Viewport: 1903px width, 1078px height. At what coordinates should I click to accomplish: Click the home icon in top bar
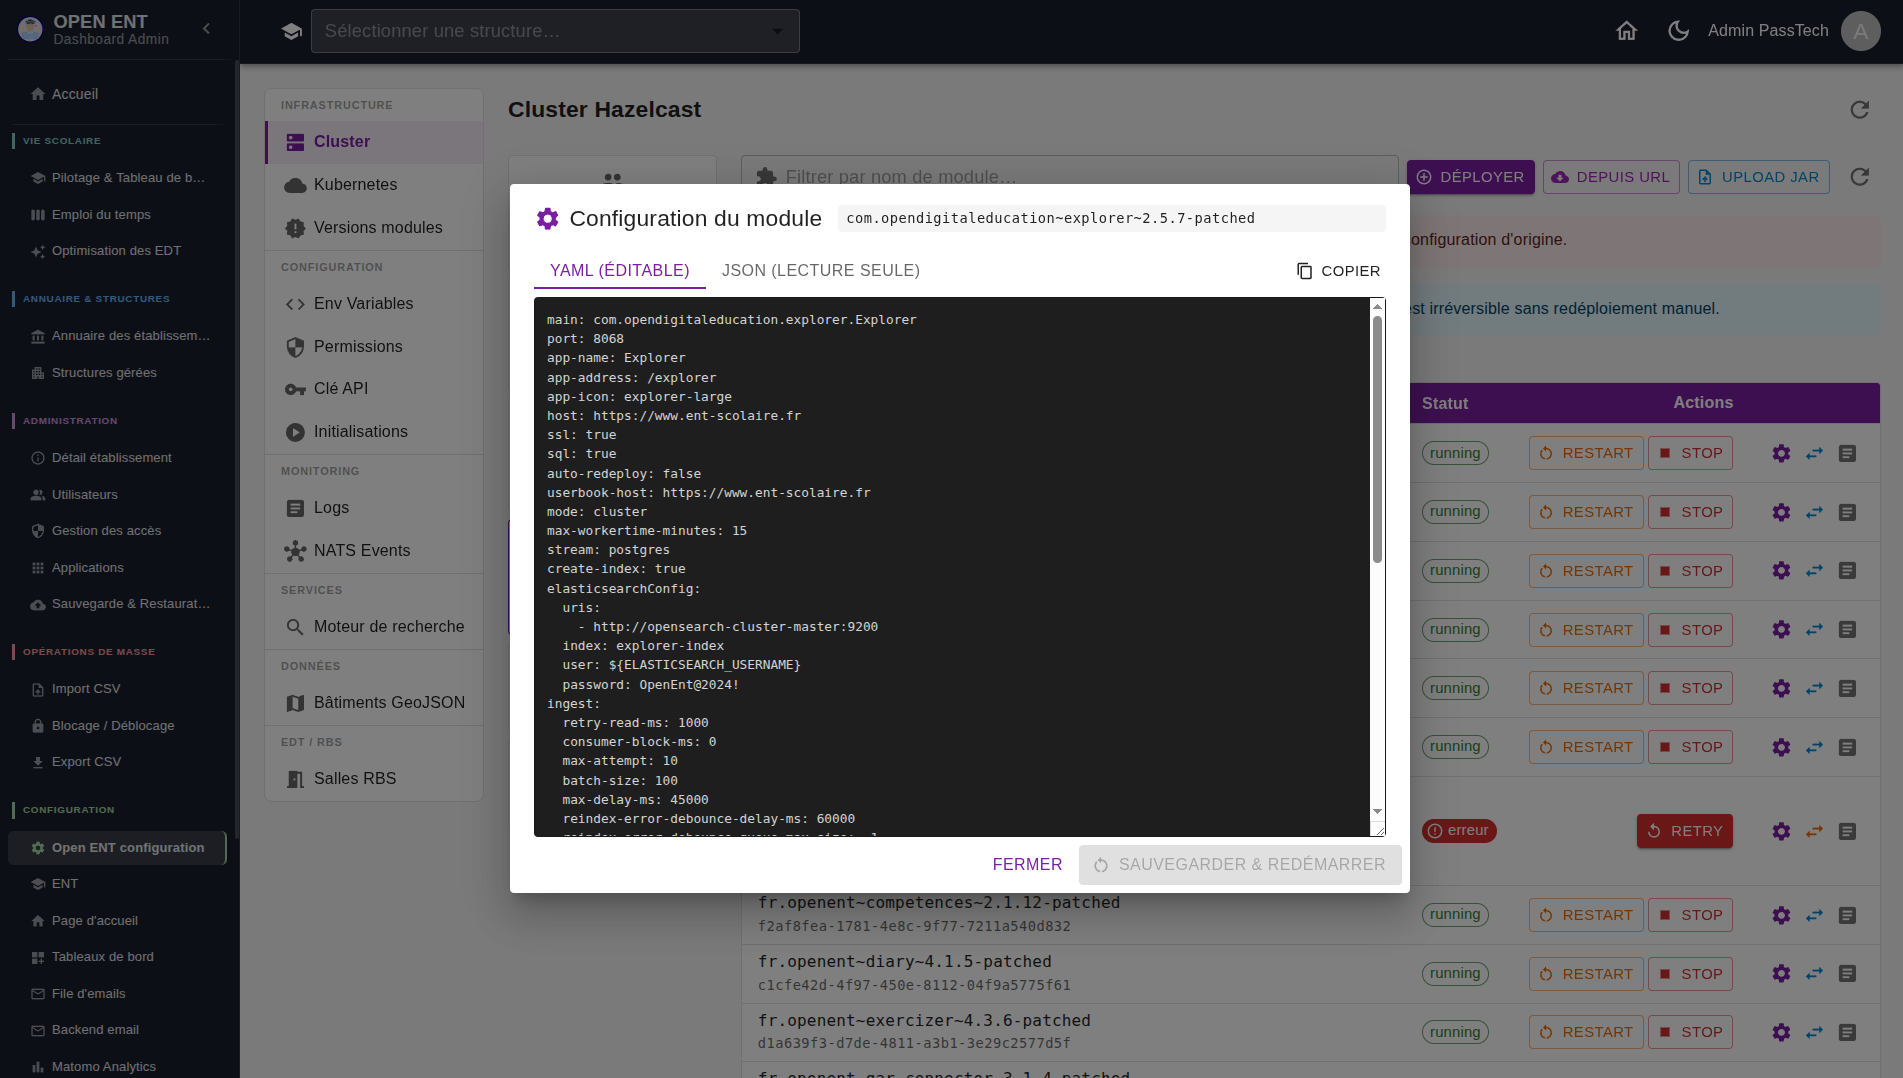tap(1627, 31)
